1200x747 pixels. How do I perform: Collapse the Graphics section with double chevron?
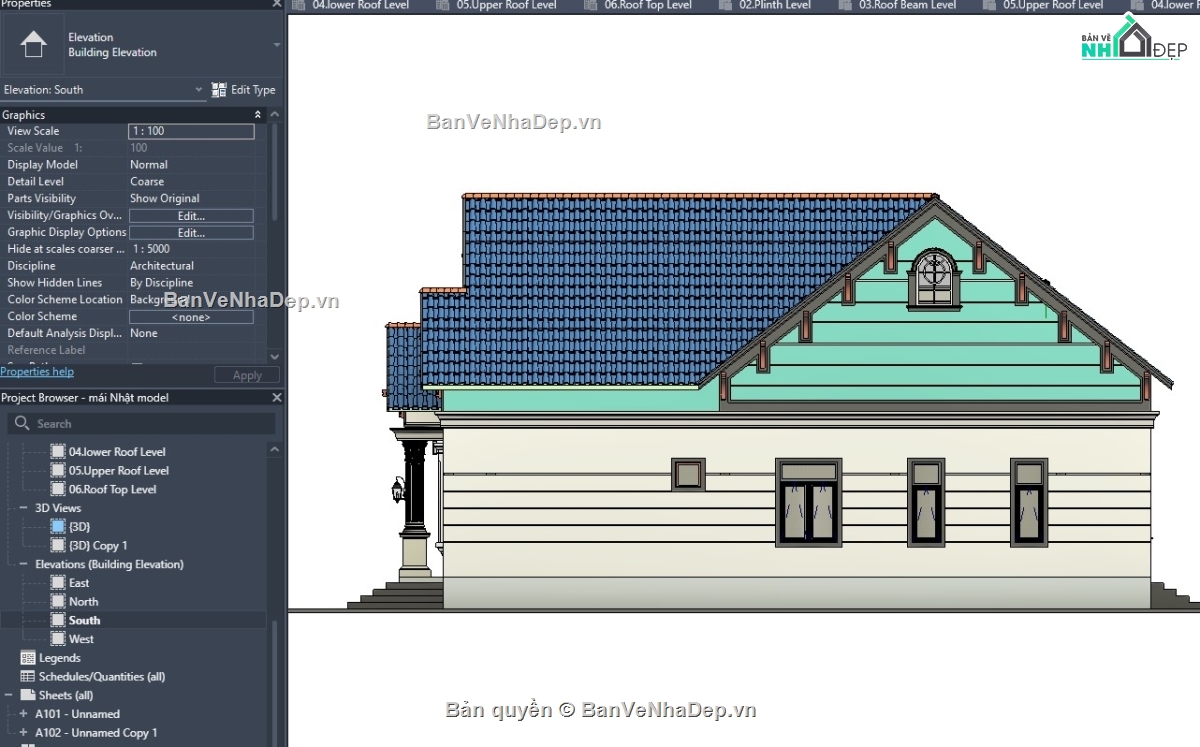tap(258, 115)
